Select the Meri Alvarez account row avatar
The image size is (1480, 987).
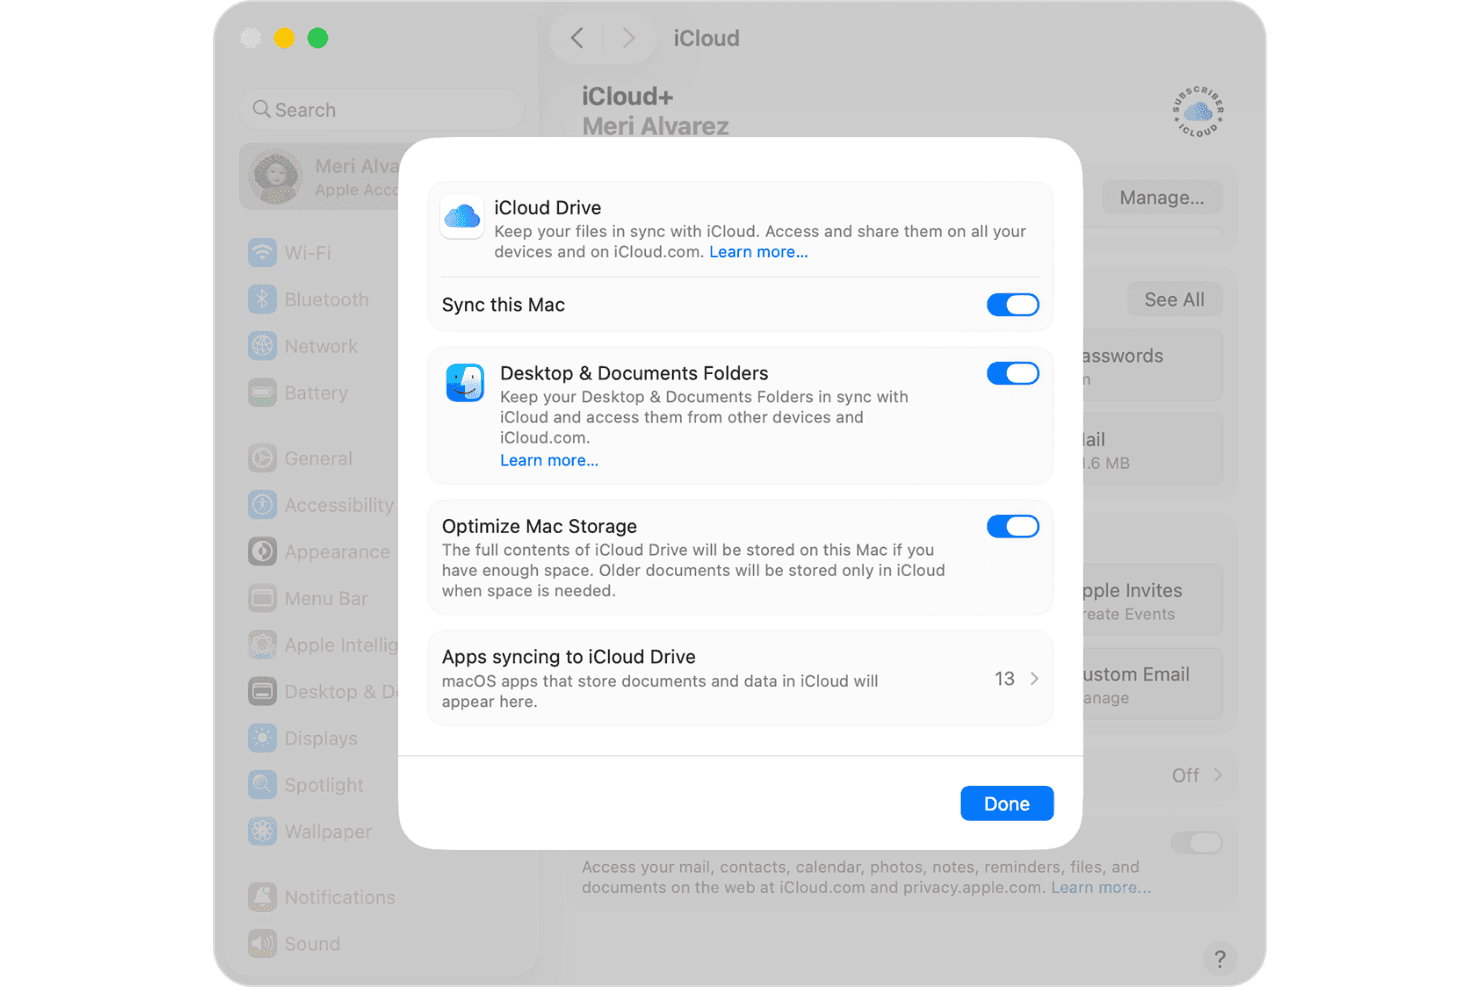pos(275,177)
